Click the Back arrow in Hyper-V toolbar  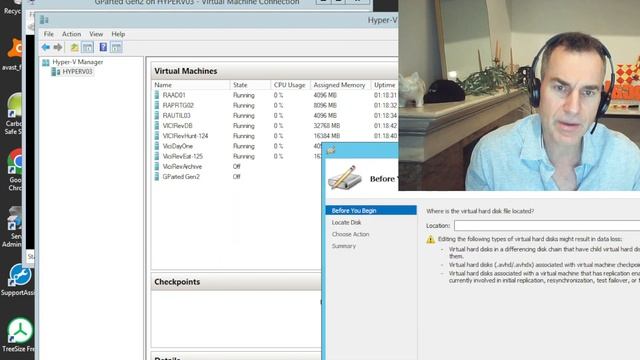[x=46, y=47]
